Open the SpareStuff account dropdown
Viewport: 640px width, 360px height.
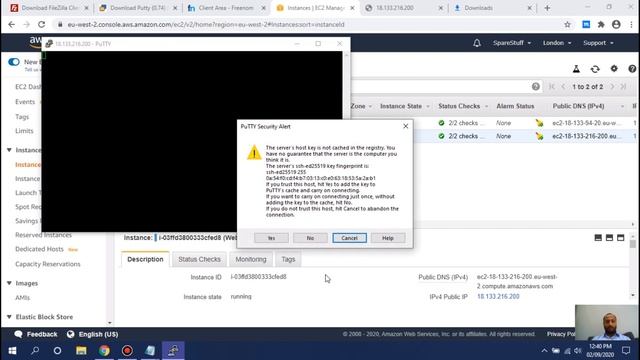coord(512,43)
